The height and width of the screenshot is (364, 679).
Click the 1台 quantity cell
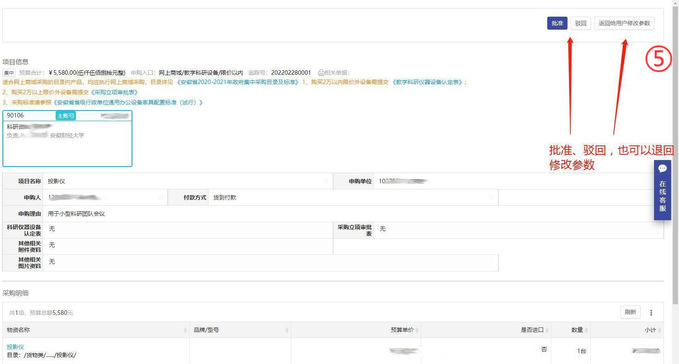coord(581,351)
